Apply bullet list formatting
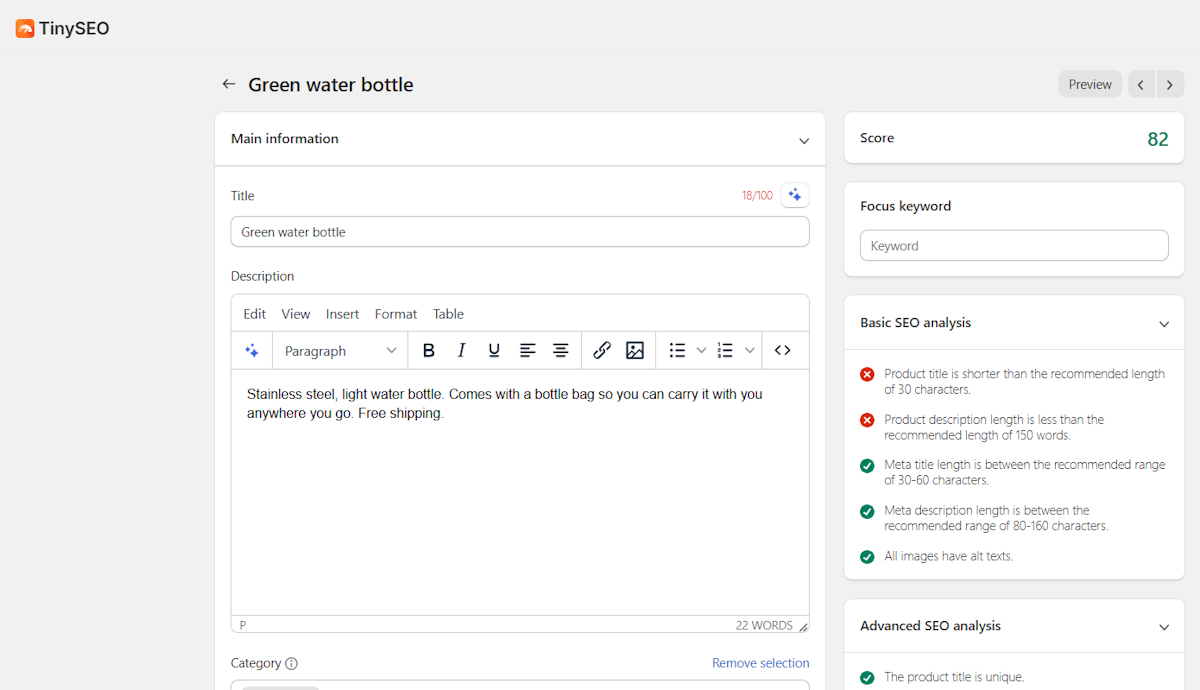The image size is (1200, 690). point(677,351)
